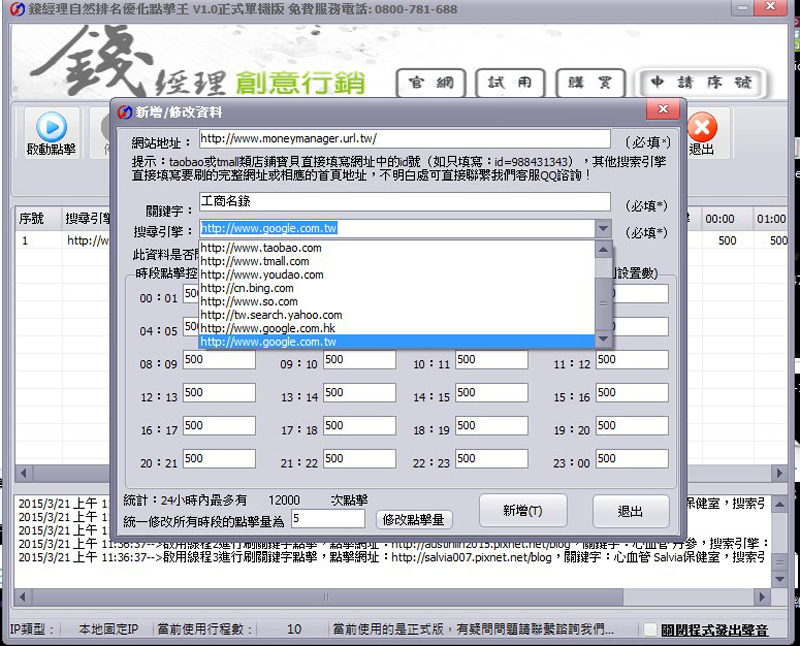The height and width of the screenshot is (646, 800).
Task: Click the 網站地址 URL input field
Action: pos(405,139)
